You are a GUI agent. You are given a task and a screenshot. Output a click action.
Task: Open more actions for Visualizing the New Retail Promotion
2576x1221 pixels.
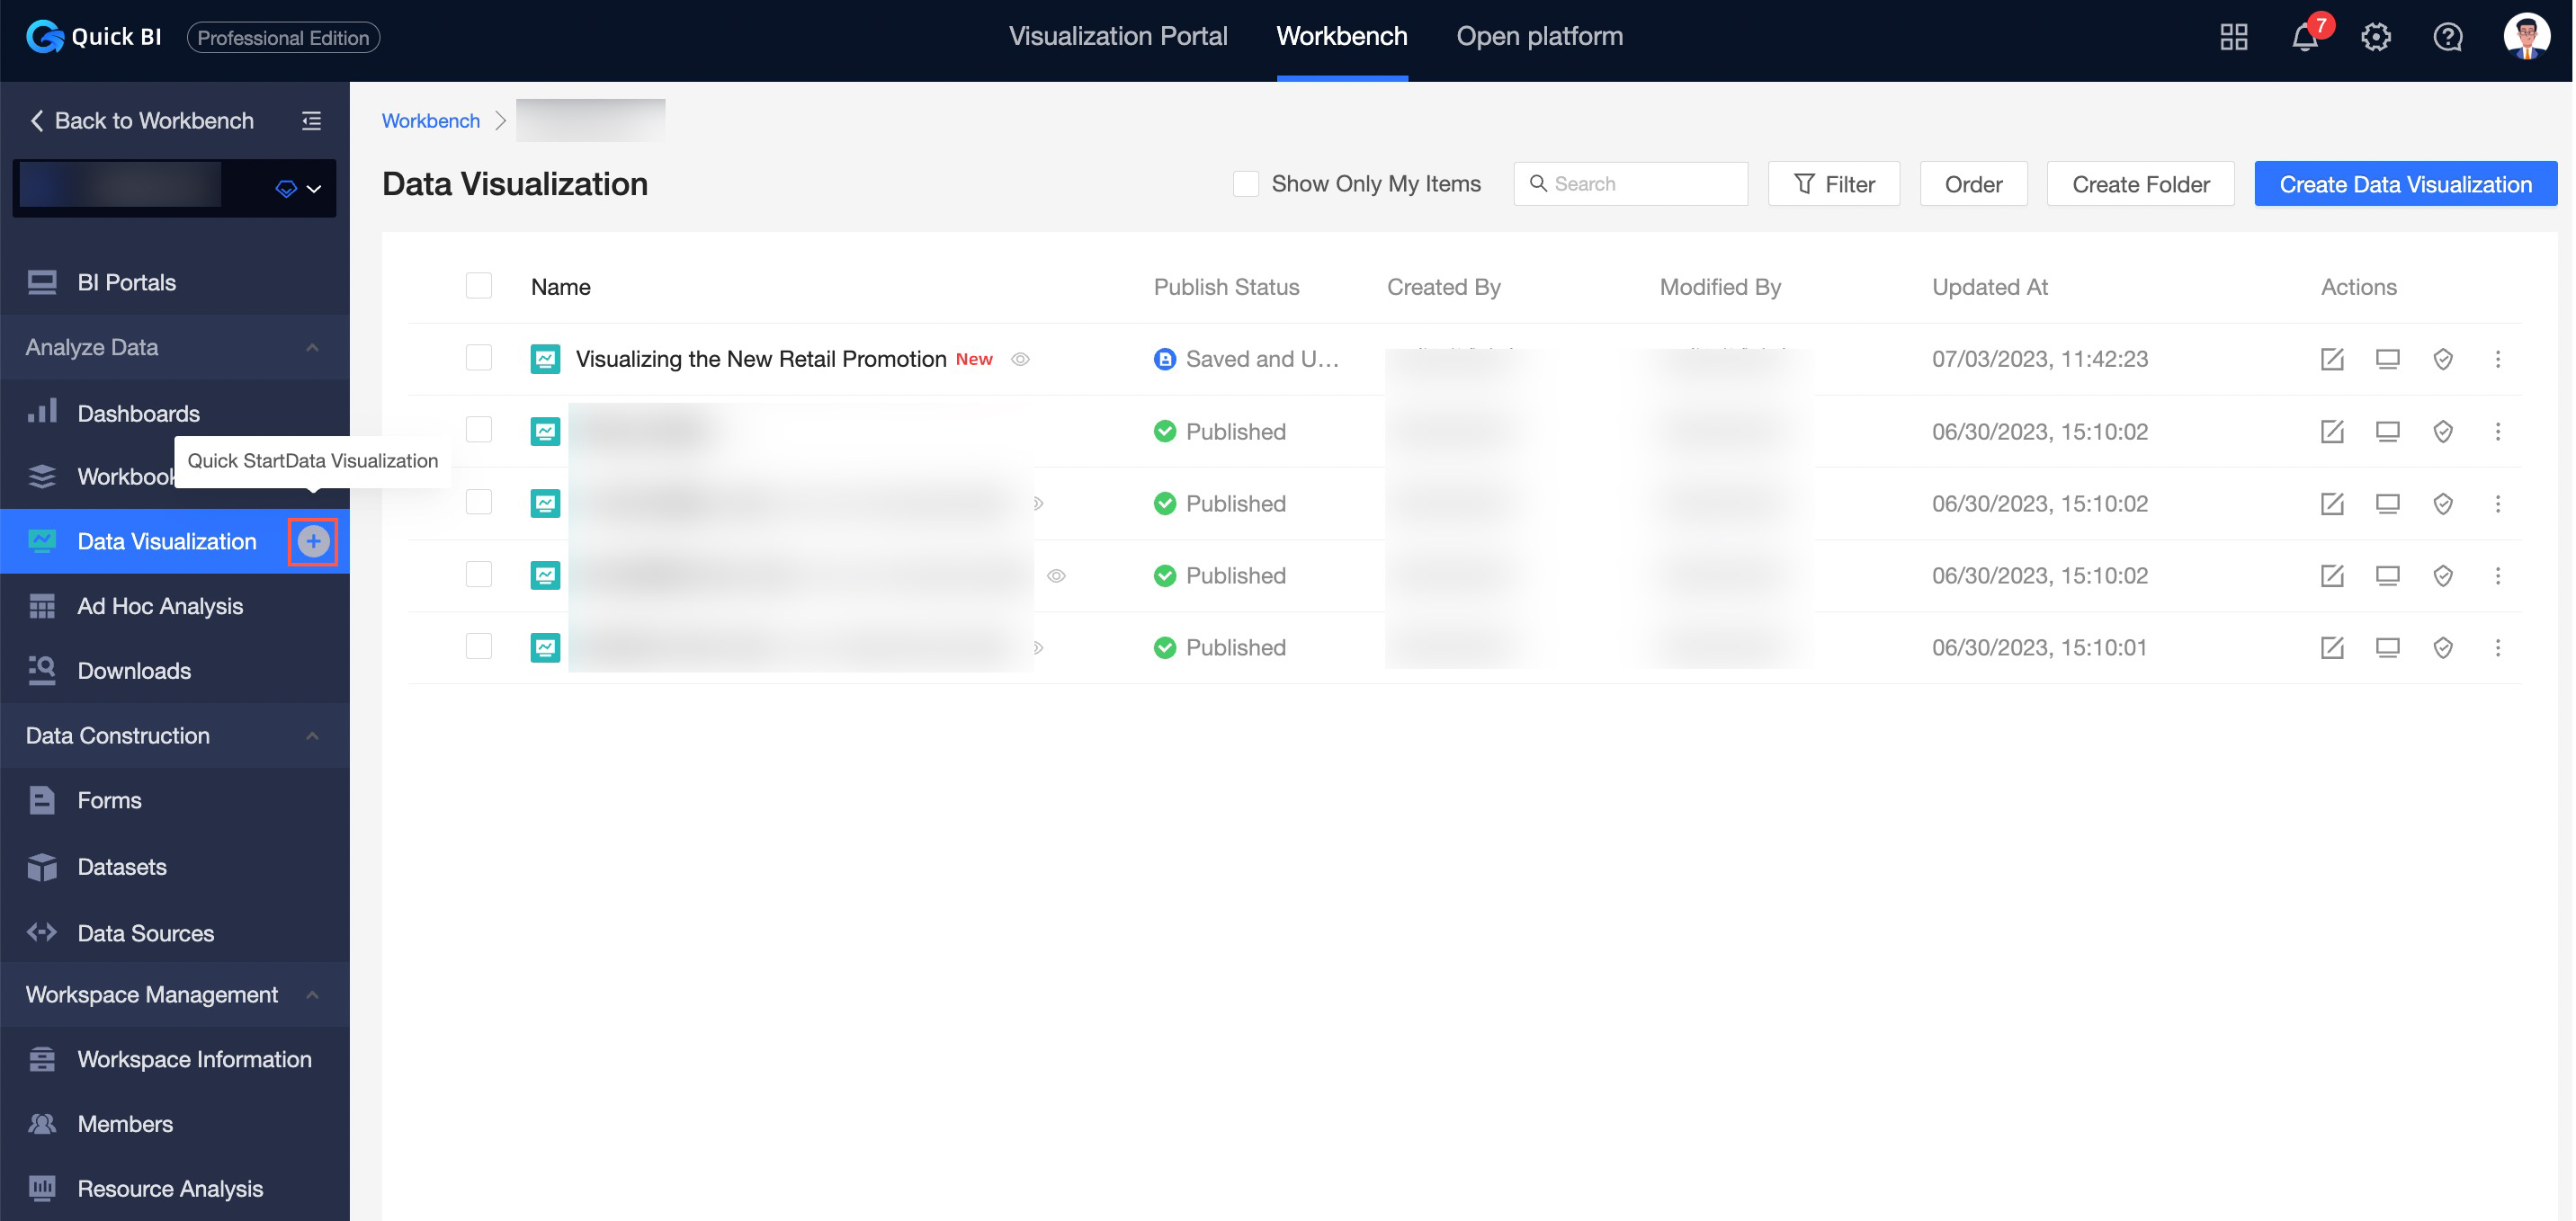coord(2498,359)
